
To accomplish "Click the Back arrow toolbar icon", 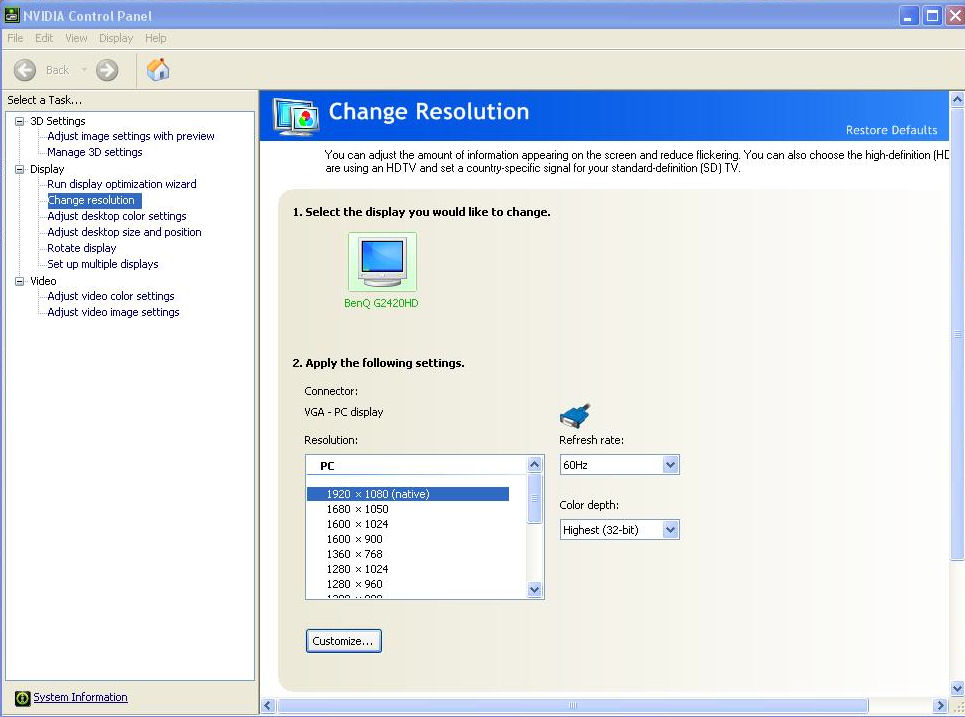I will [25, 70].
